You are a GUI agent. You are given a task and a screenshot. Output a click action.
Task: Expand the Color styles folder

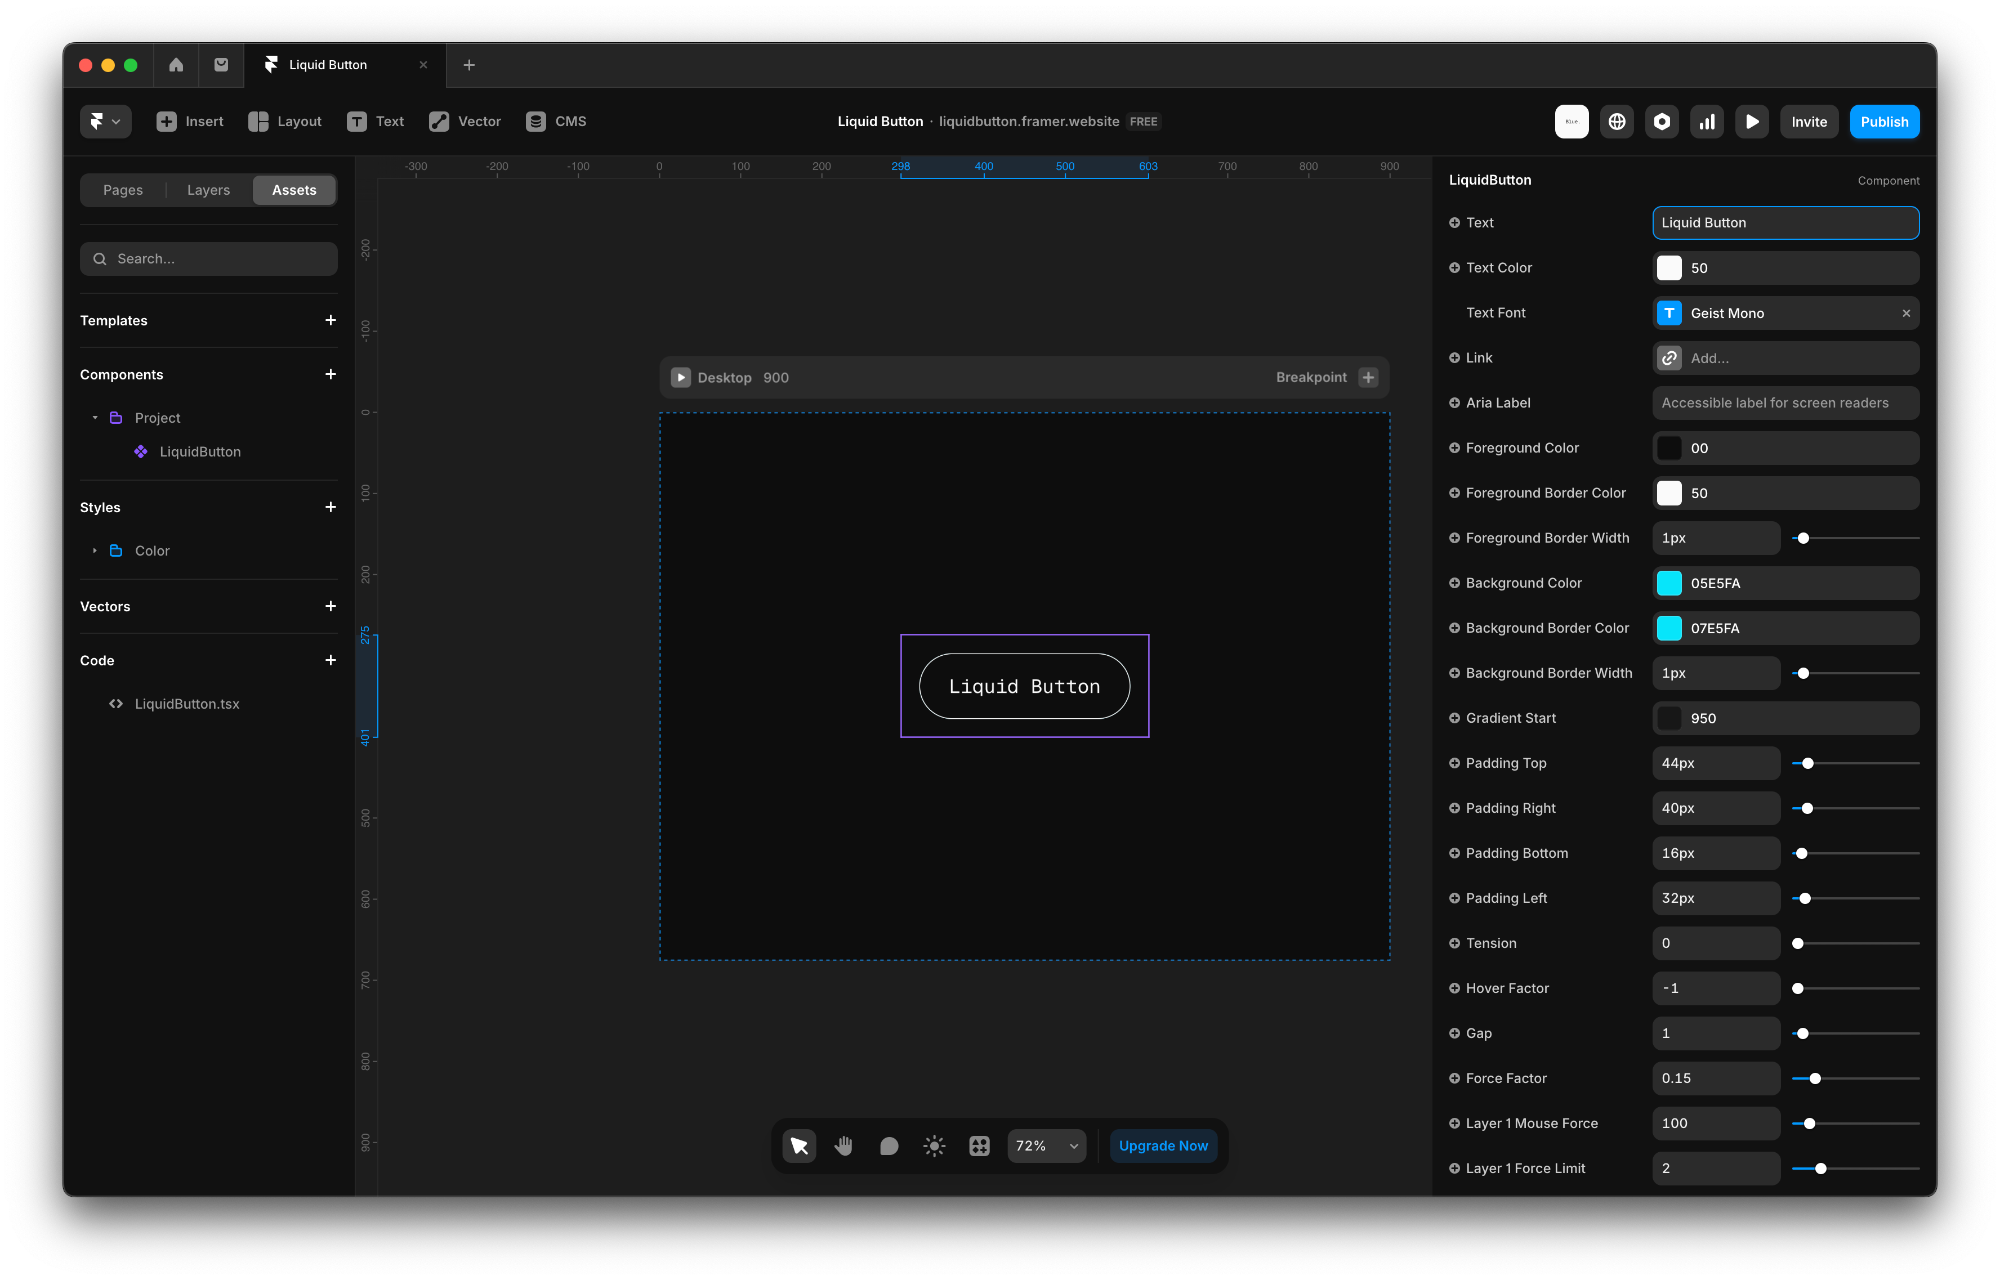click(x=95, y=551)
